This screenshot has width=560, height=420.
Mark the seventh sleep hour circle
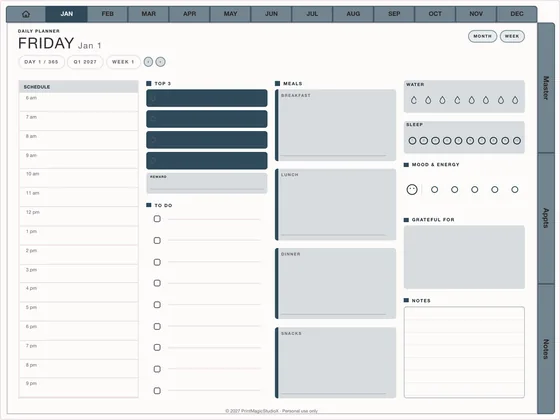482,141
